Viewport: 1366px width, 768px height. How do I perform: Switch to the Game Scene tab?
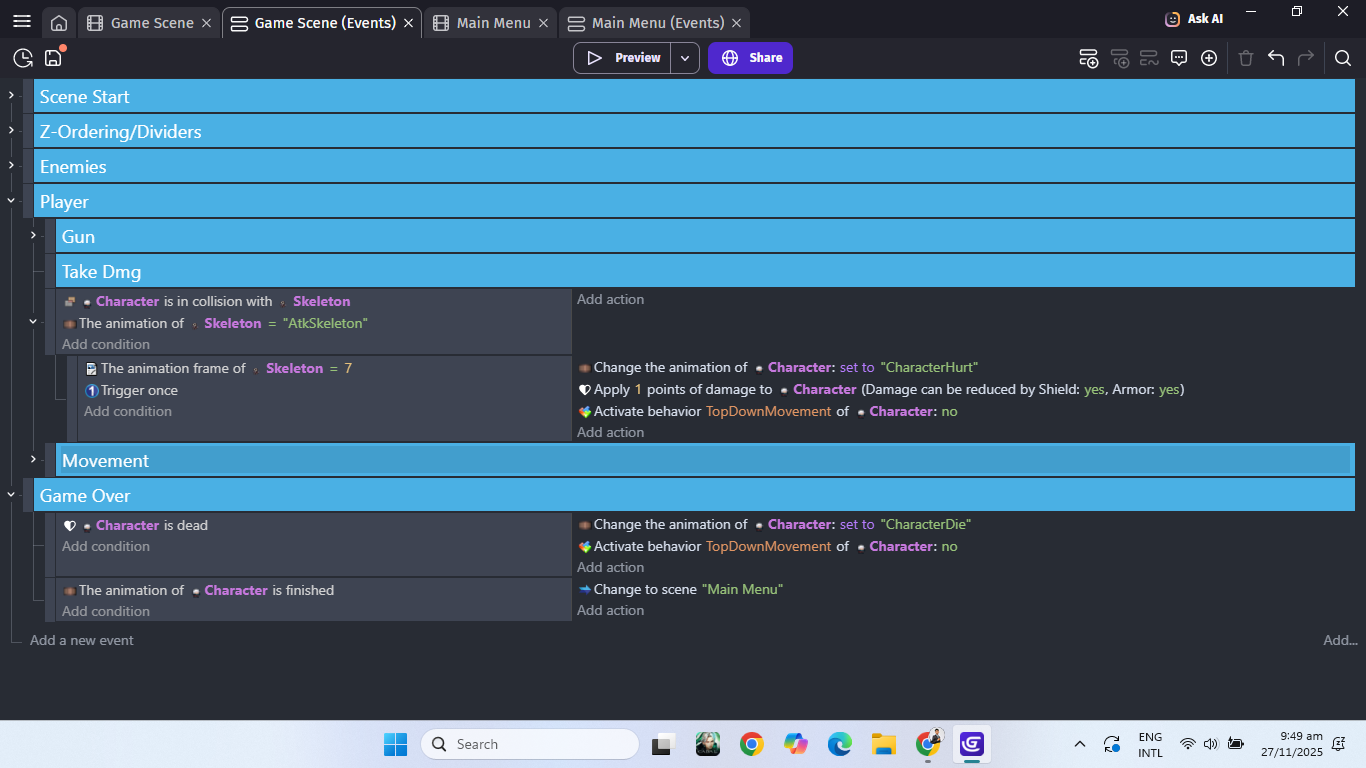point(151,23)
